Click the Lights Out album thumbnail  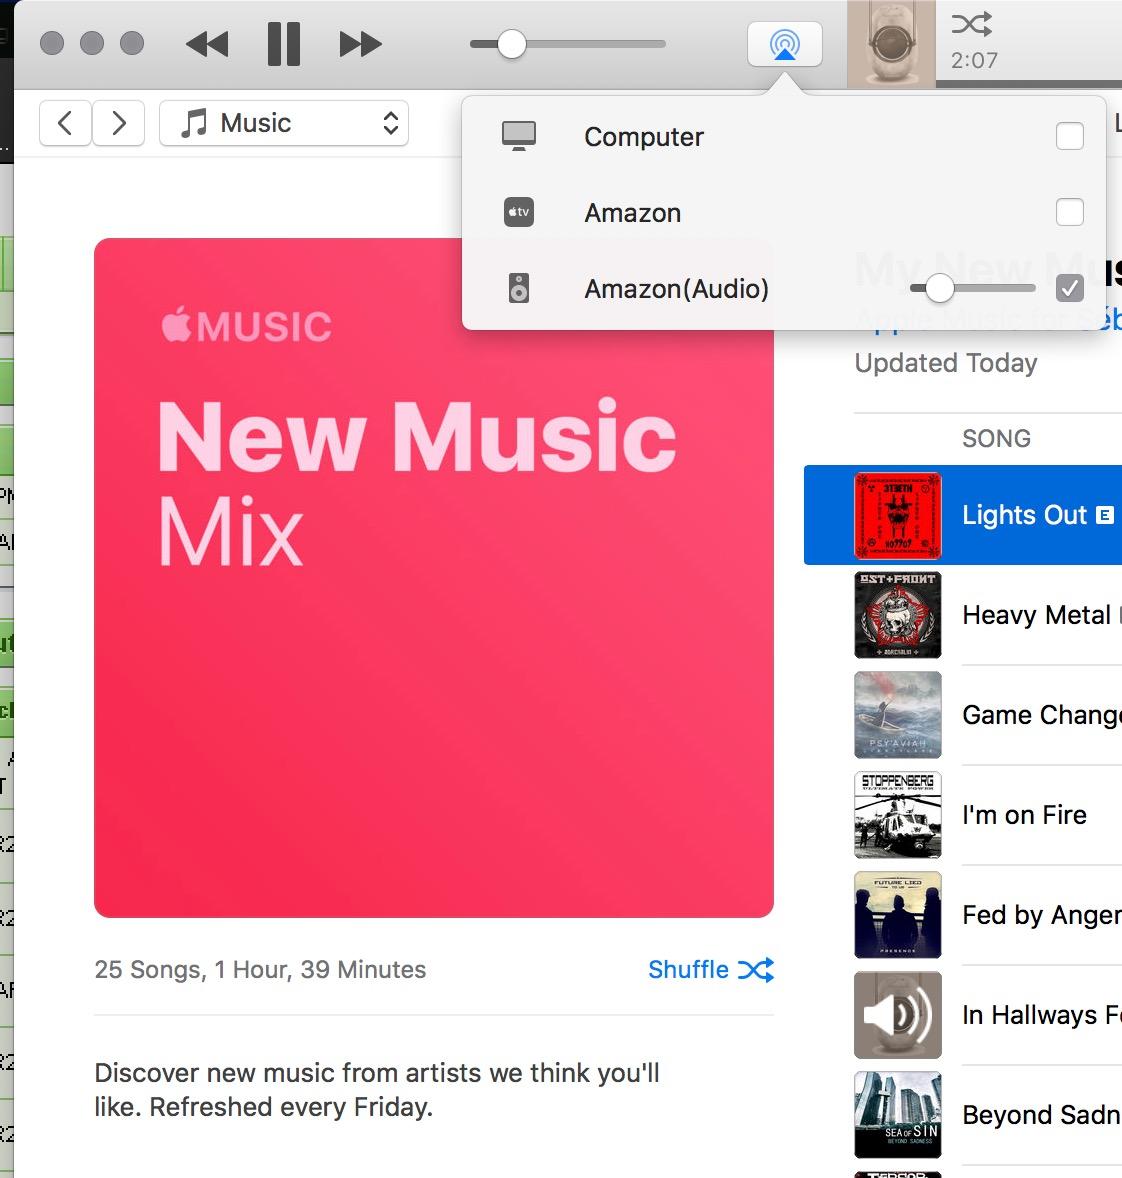[x=898, y=515]
